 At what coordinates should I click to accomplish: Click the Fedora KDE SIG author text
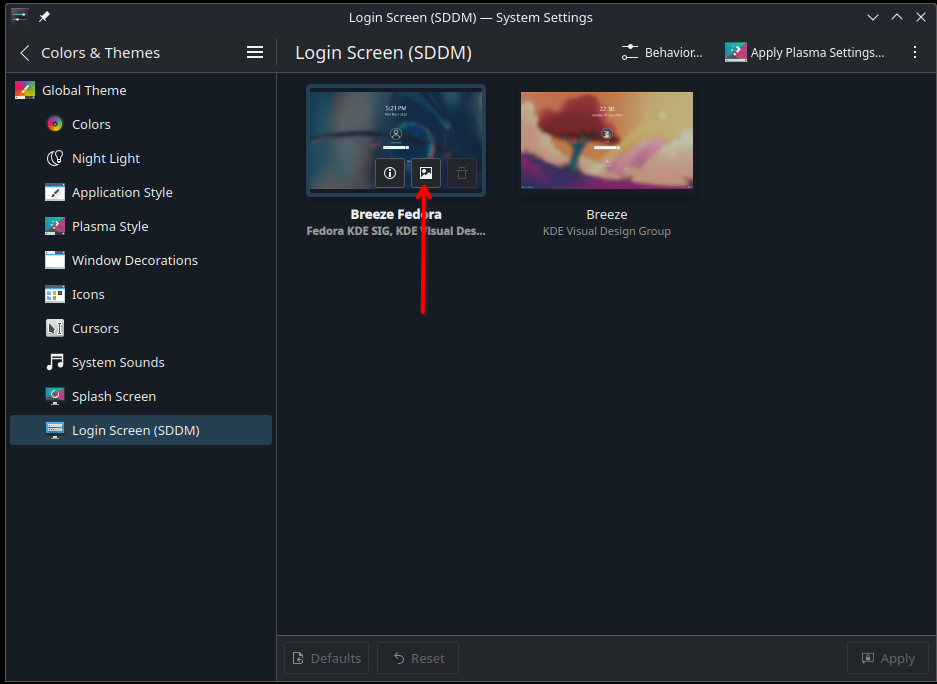pos(396,231)
